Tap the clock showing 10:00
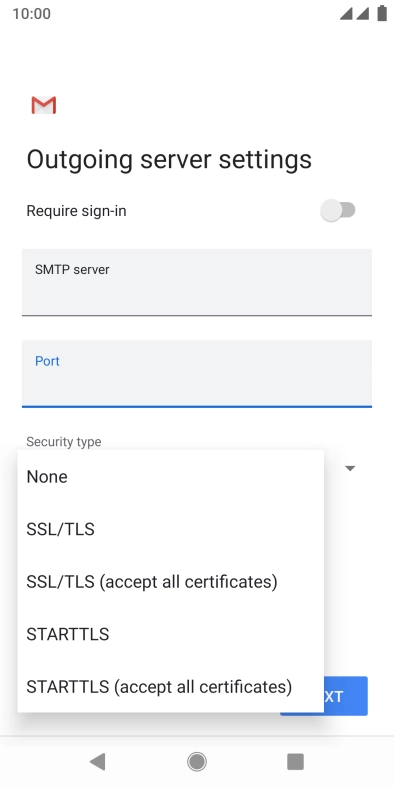This screenshot has height=788, width=394. (x=32, y=14)
